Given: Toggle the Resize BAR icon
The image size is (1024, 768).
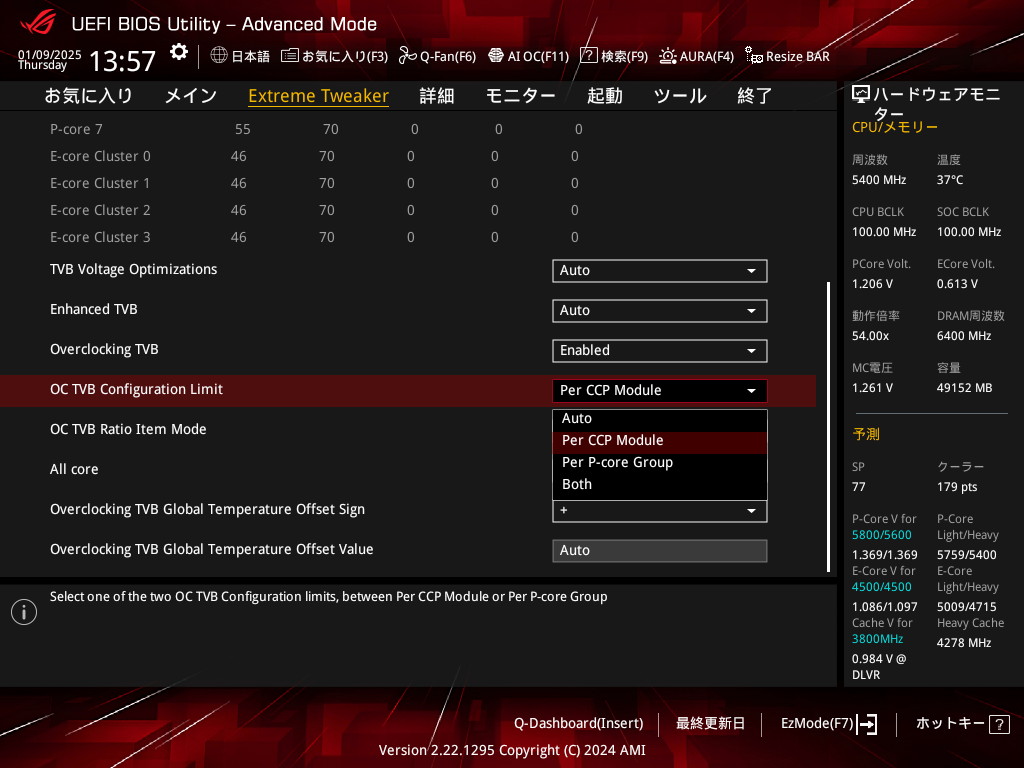Looking at the screenshot, I should (754, 56).
